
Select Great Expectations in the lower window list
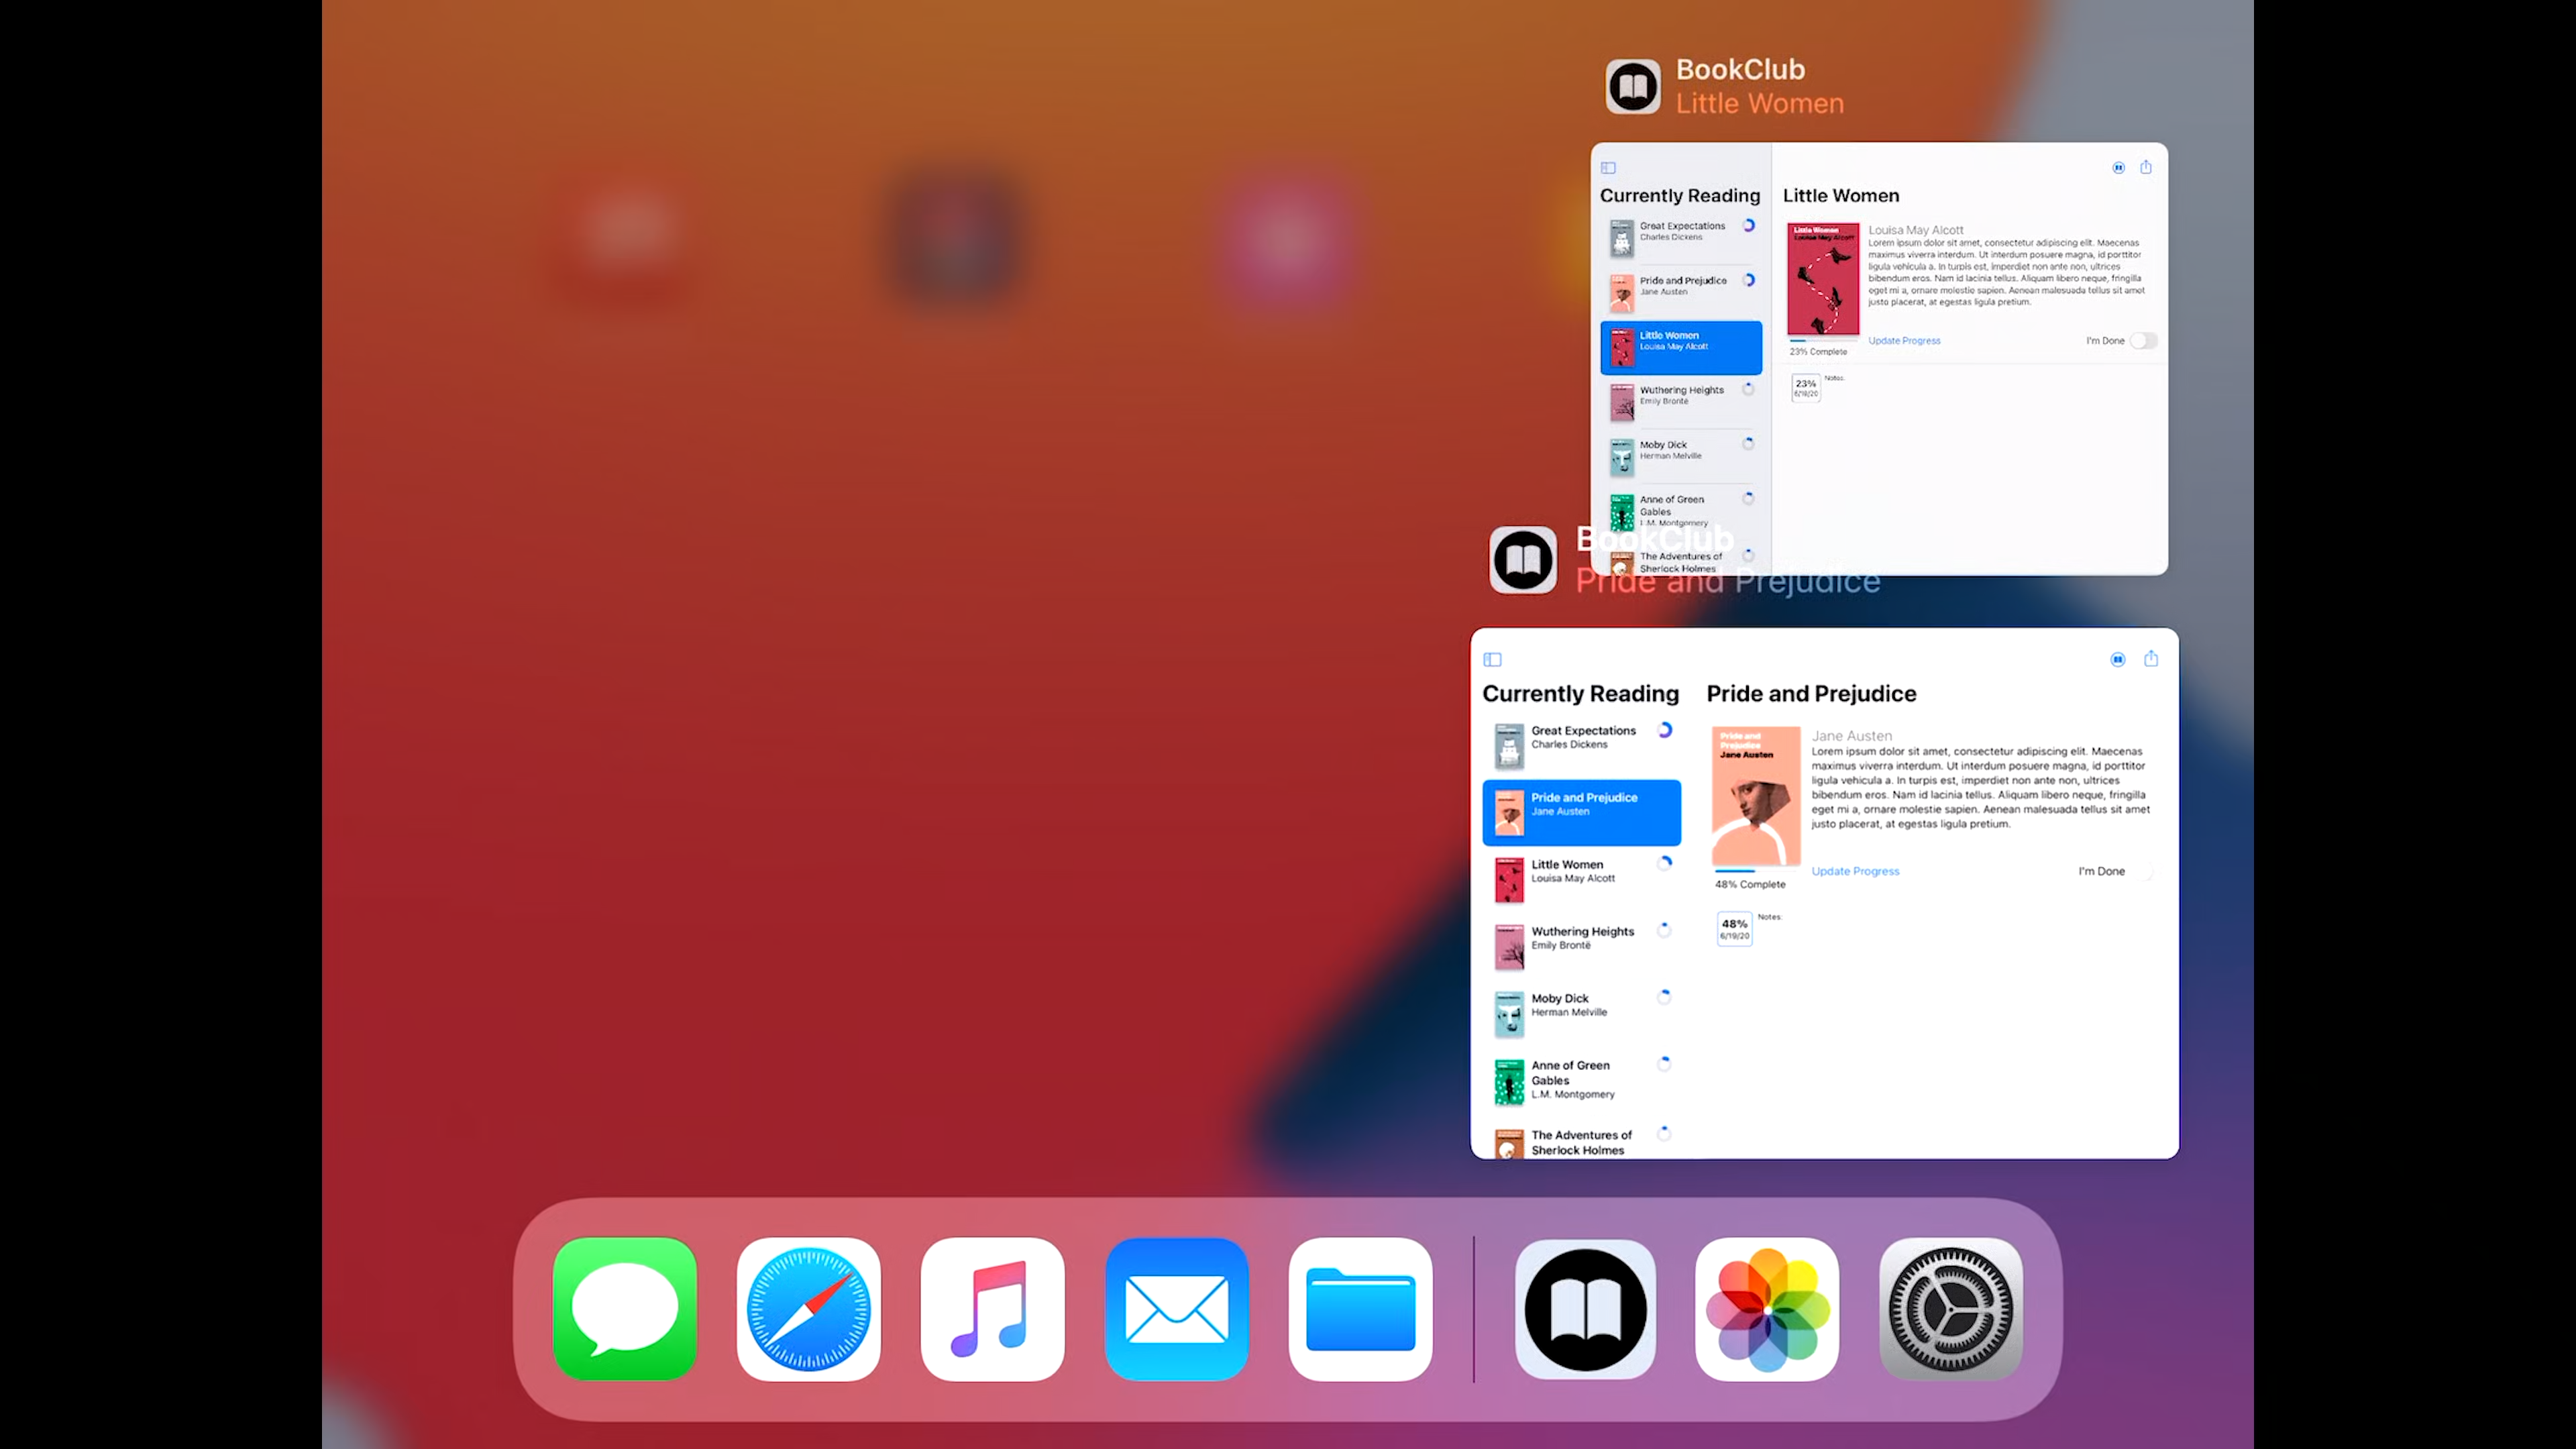click(x=1582, y=745)
